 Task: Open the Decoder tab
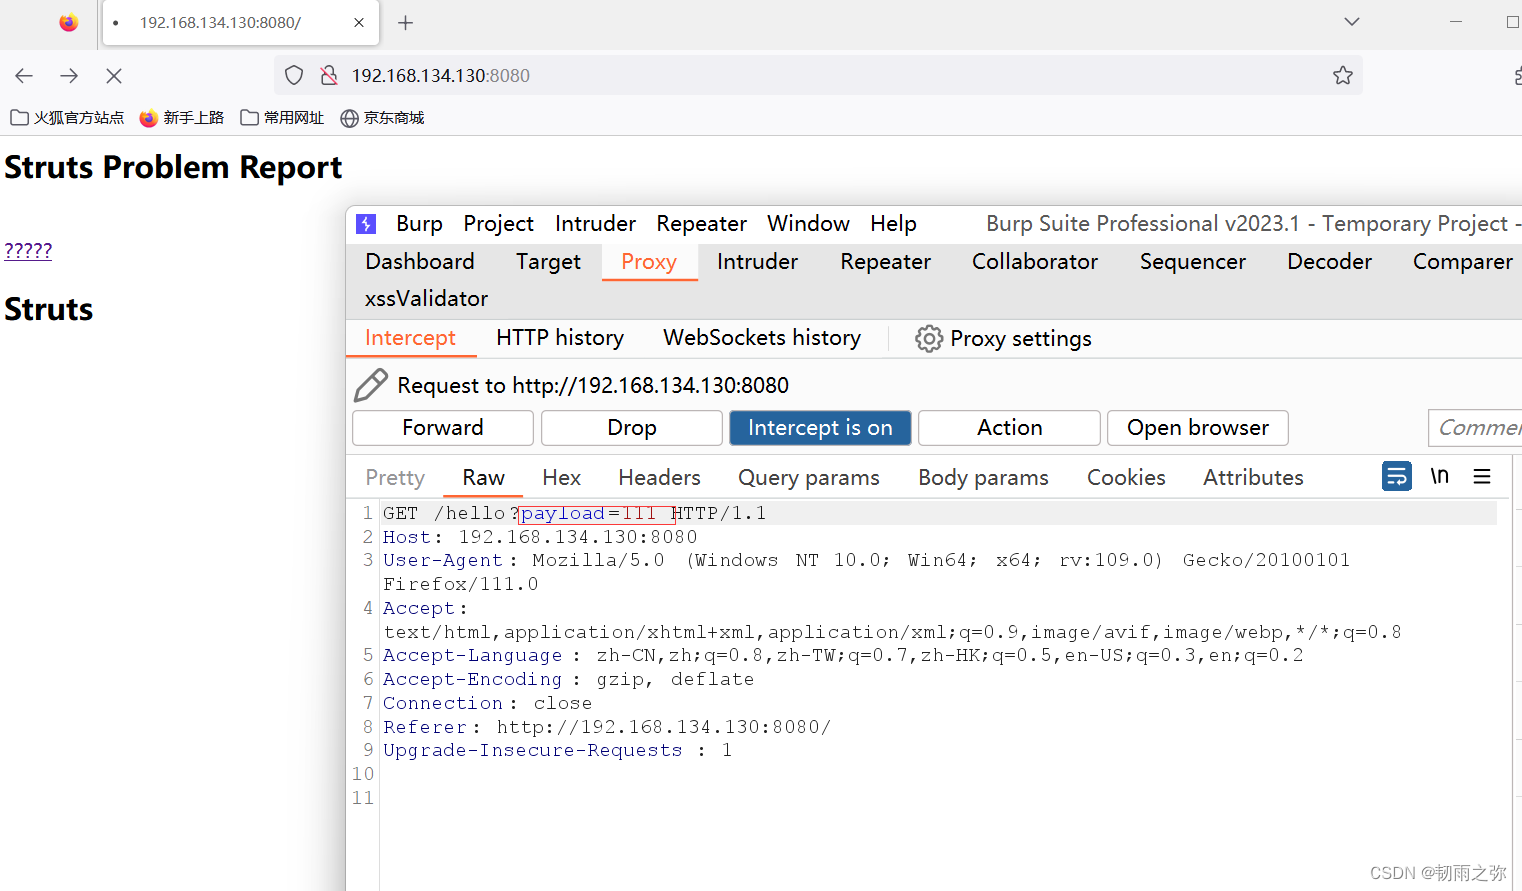tap(1329, 261)
